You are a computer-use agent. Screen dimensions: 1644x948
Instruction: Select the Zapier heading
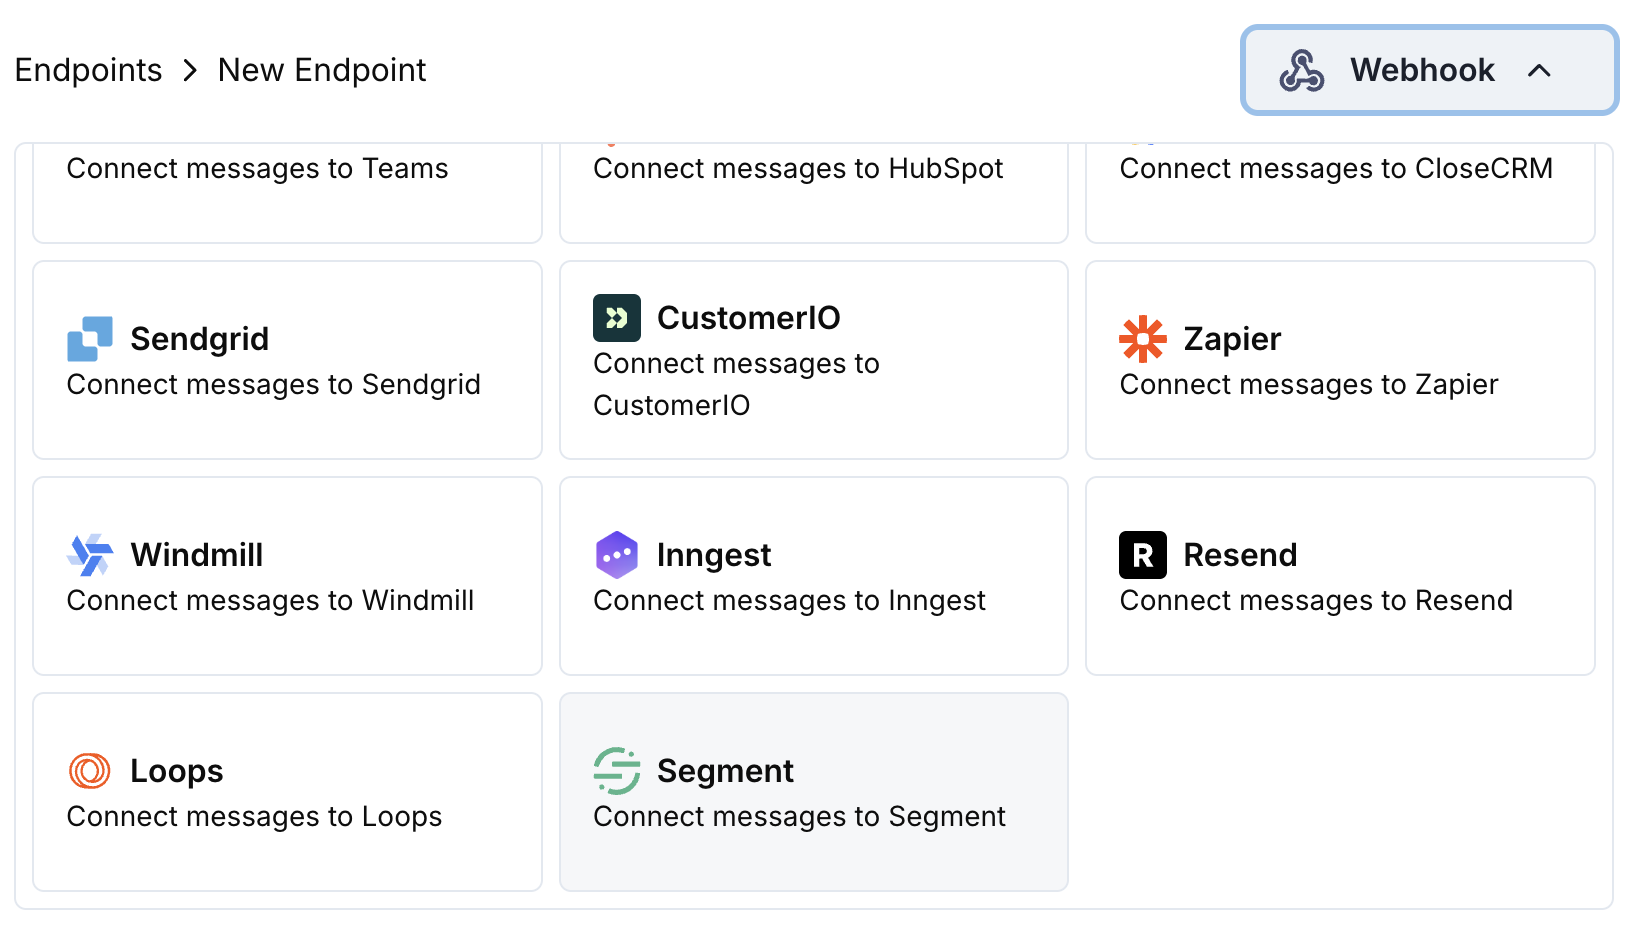pyautogui.click(x=1232, y=339)
